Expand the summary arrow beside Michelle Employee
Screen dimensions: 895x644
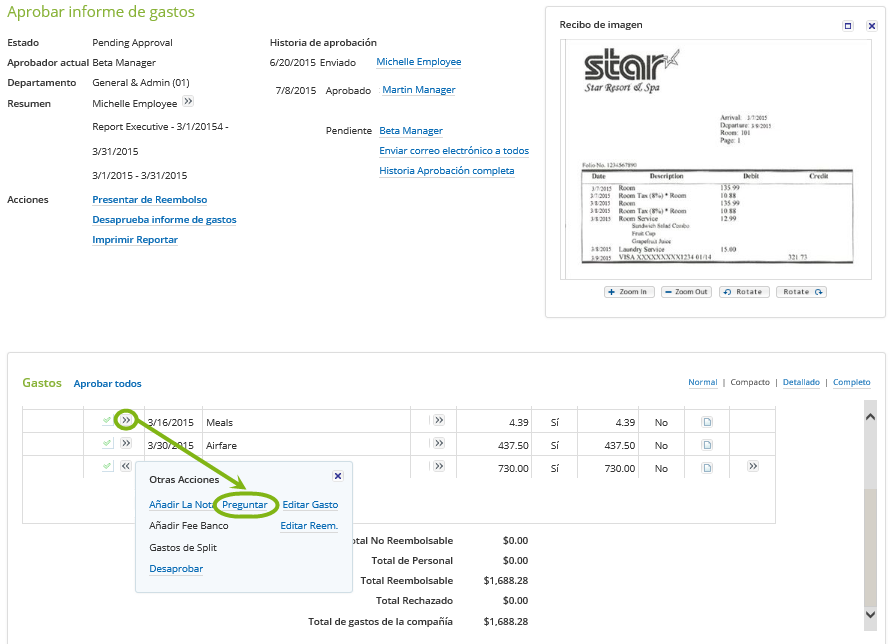coord(188,101)
